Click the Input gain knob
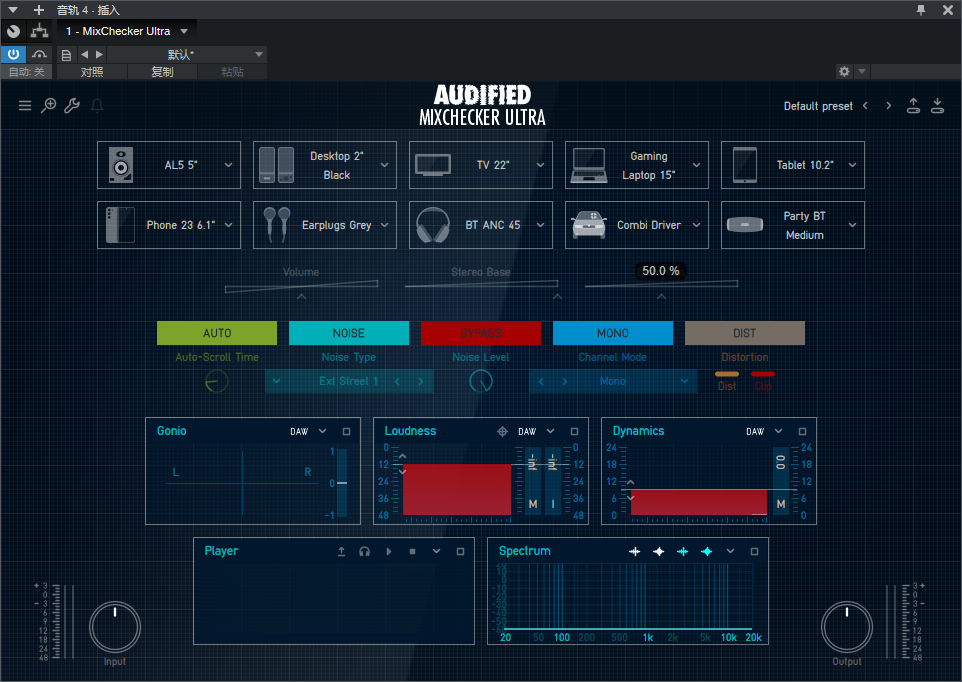This screenshot has width=962, height=682. click(115, 627)
